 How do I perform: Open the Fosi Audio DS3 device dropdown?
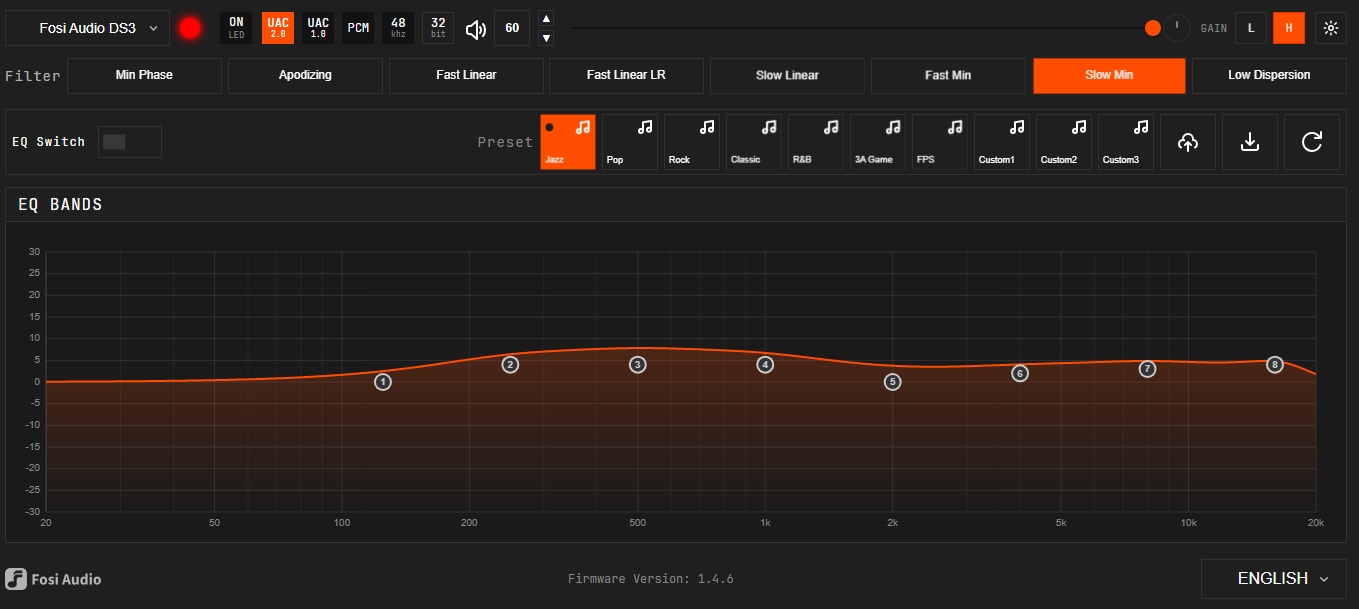pyautogui.click(x=87, y=28)
